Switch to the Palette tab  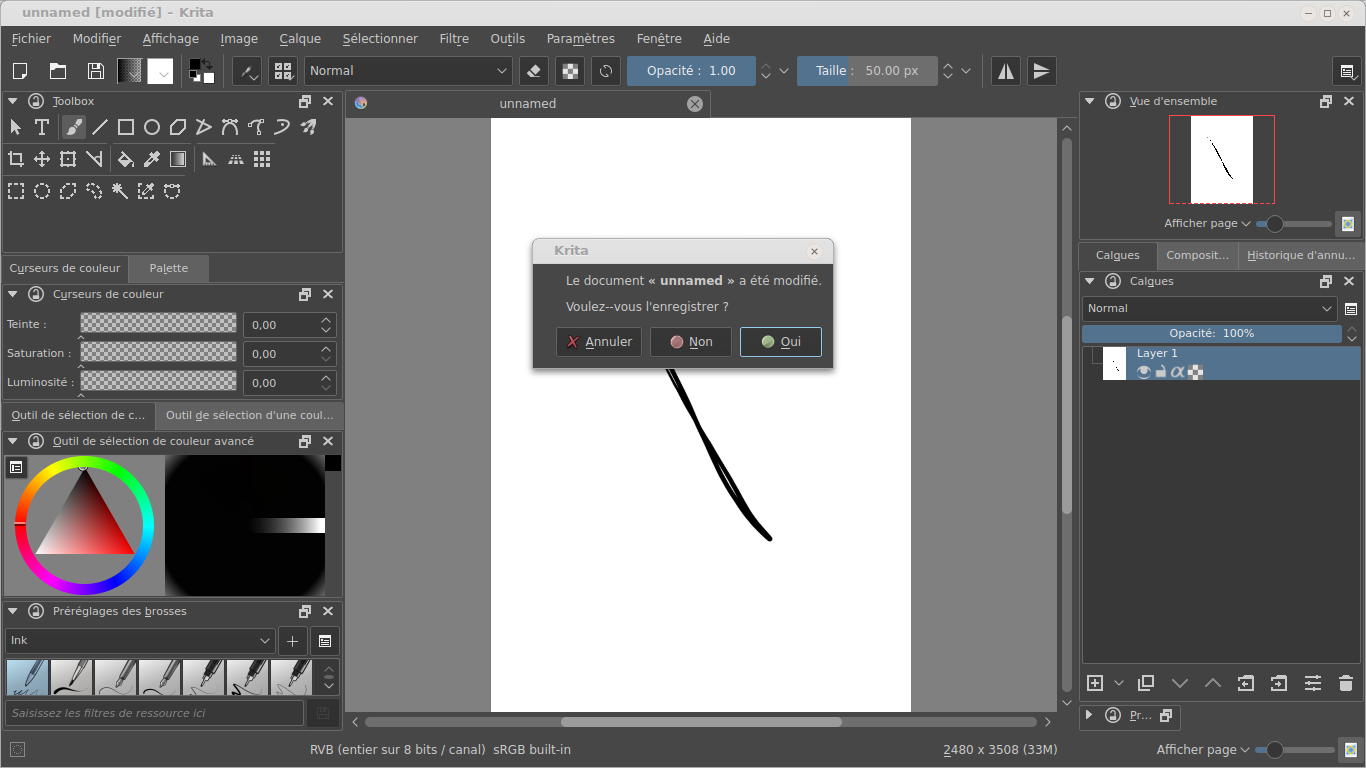coord(169,268)
